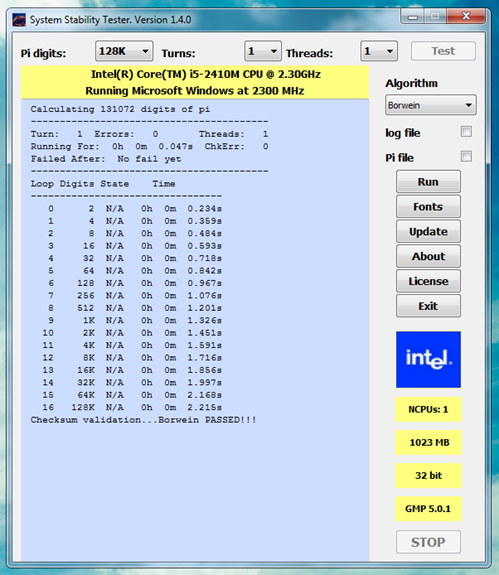Viewport: 499px width, 575px height.
Task: Click the loop 13 row with 1.856s
Action: pyautogui.click(x=132, y=370)
